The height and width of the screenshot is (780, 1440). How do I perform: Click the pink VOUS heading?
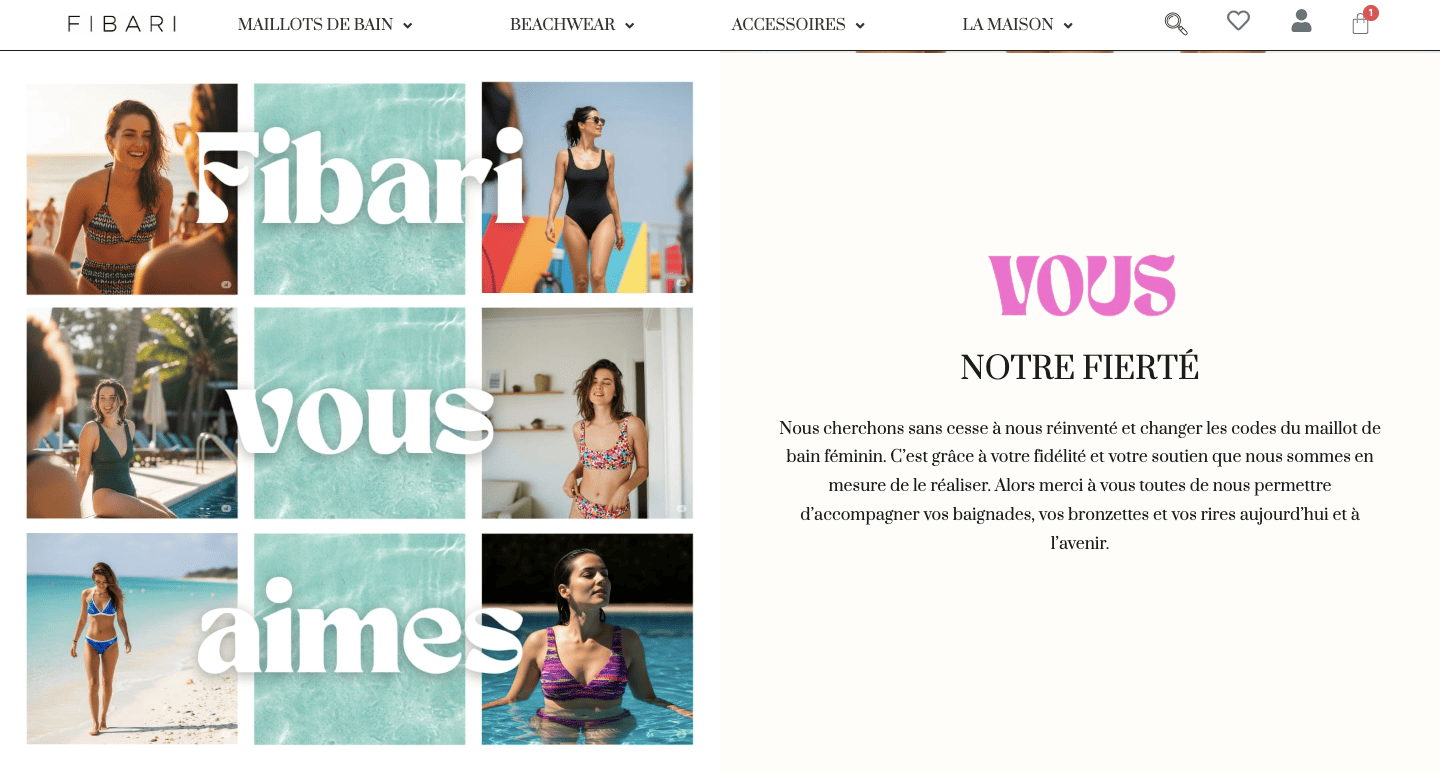1081,285
